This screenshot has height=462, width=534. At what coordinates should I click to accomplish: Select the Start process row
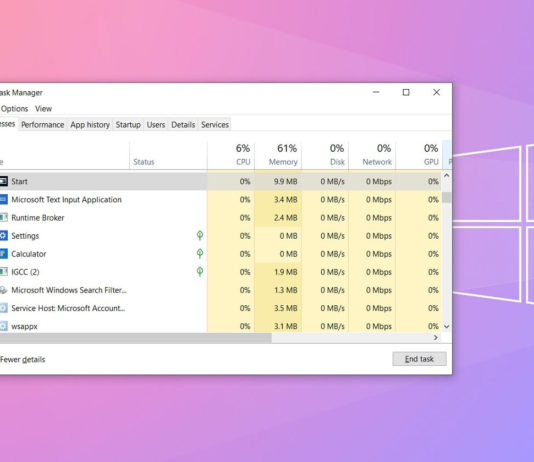220,181
